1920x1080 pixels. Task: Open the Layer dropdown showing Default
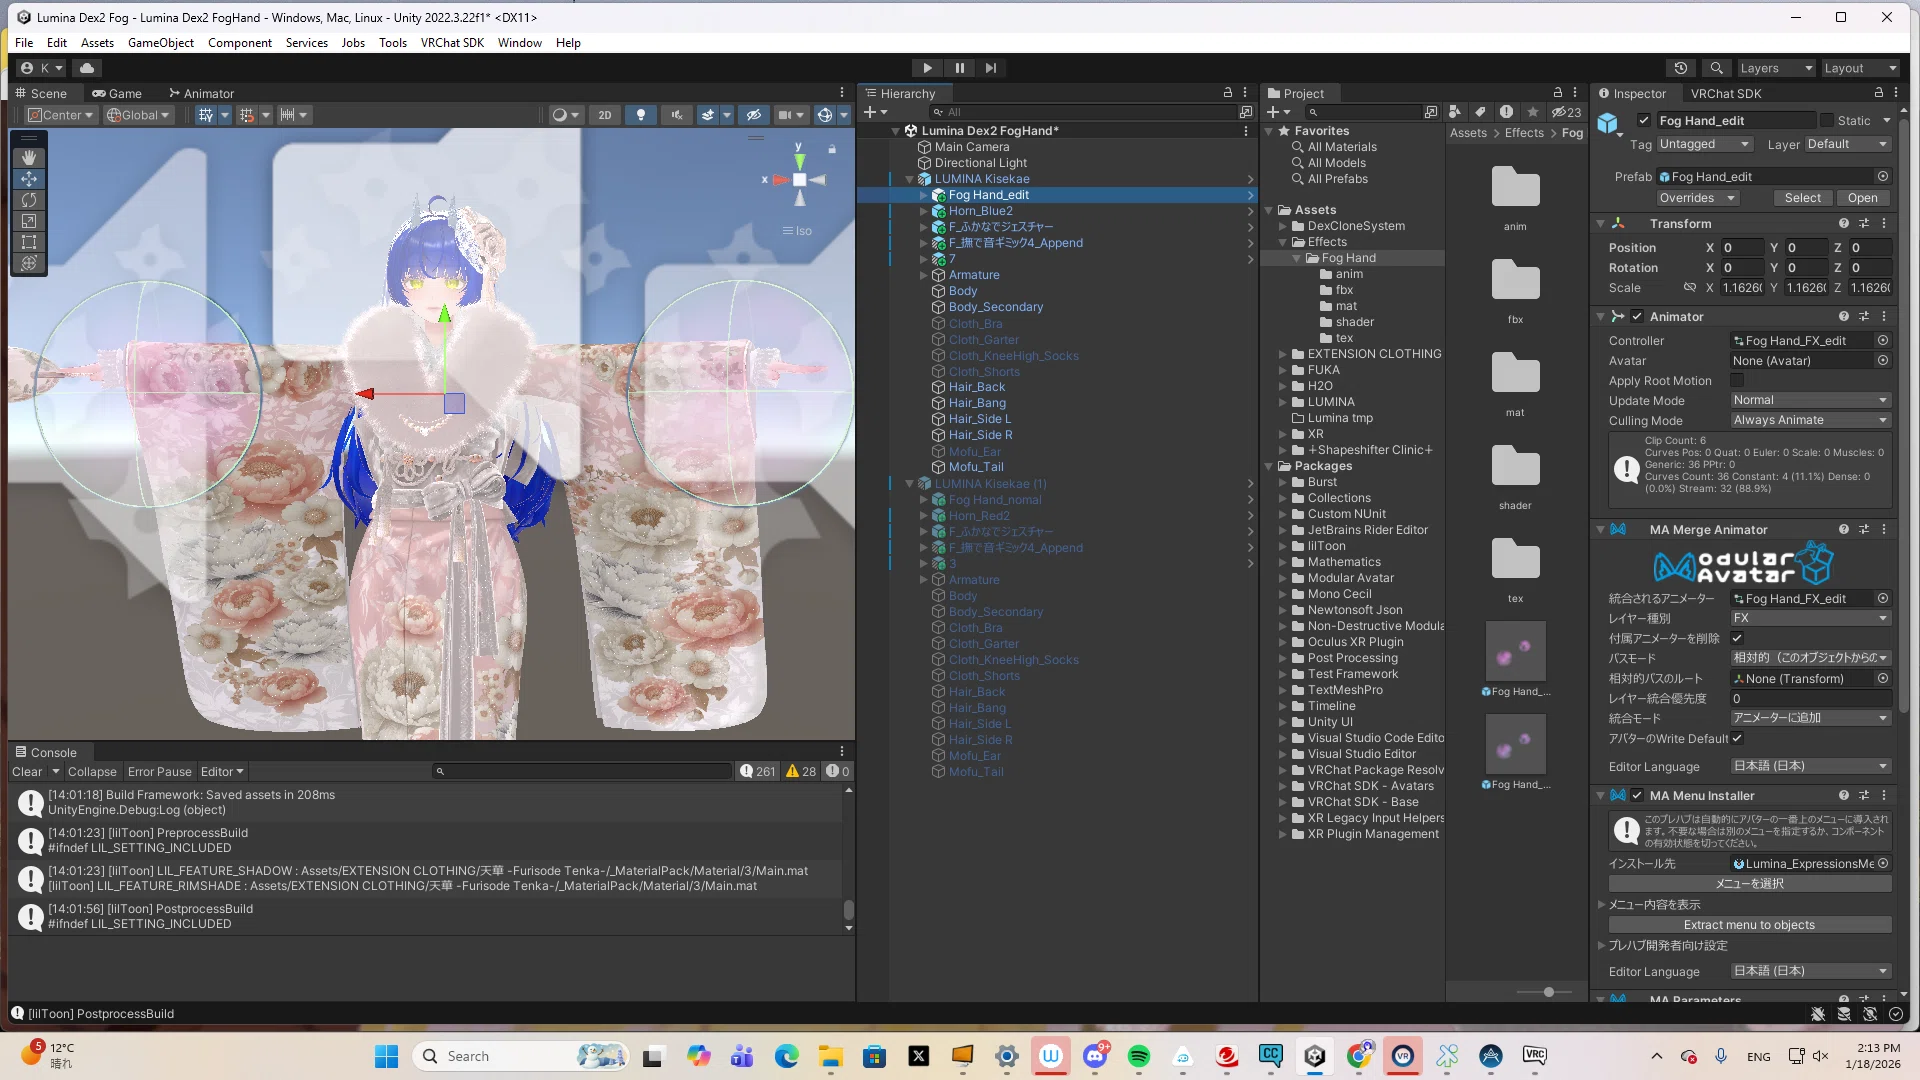pyautogui.click(x=1847, y=144)
